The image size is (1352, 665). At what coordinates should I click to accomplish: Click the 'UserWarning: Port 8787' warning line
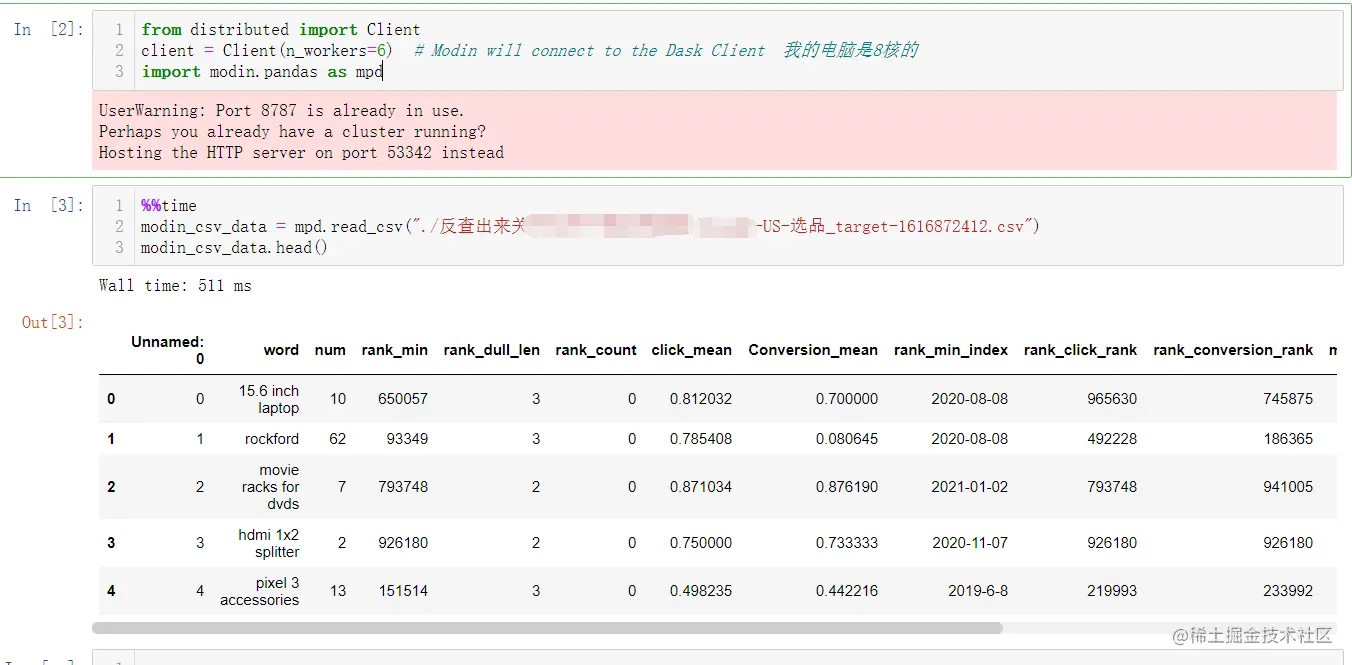[x=281, y=111]
